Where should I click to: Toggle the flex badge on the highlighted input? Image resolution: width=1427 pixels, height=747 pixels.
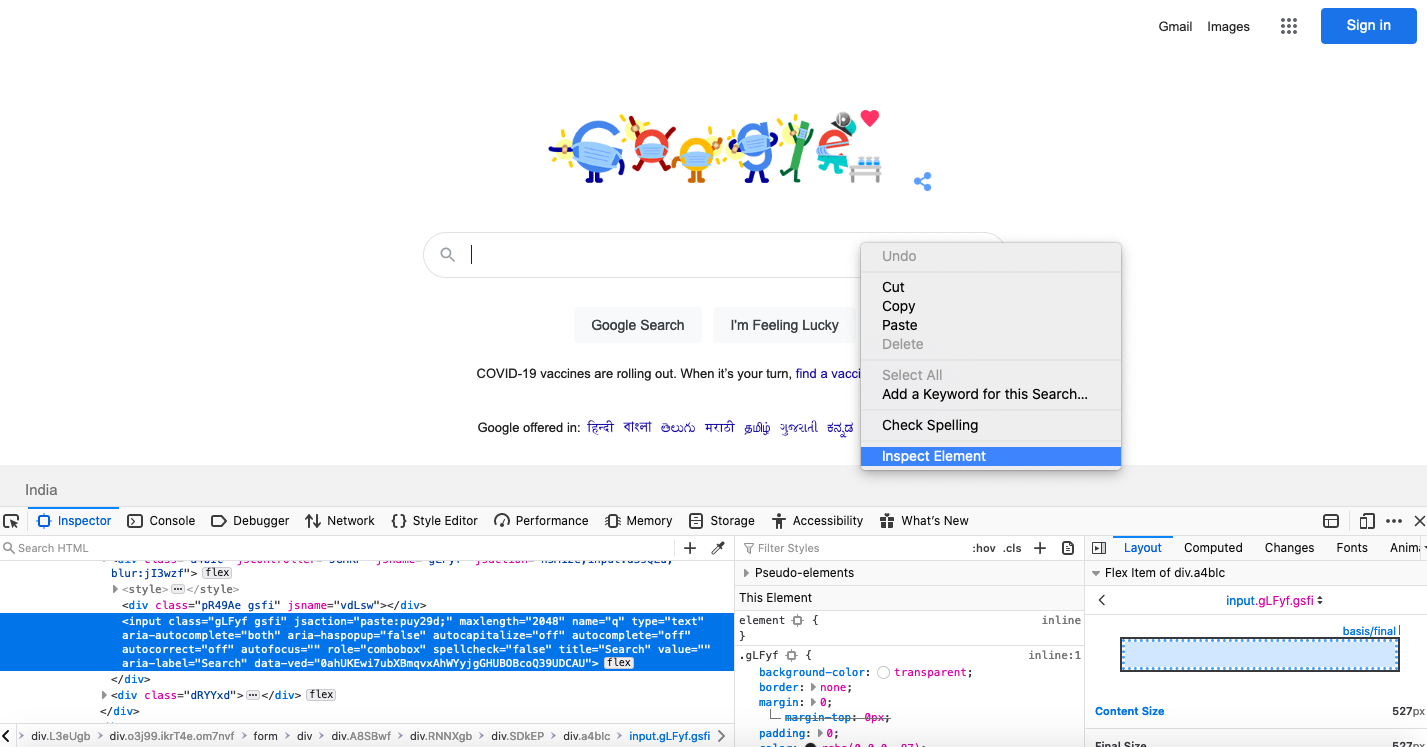coord(618,661)
